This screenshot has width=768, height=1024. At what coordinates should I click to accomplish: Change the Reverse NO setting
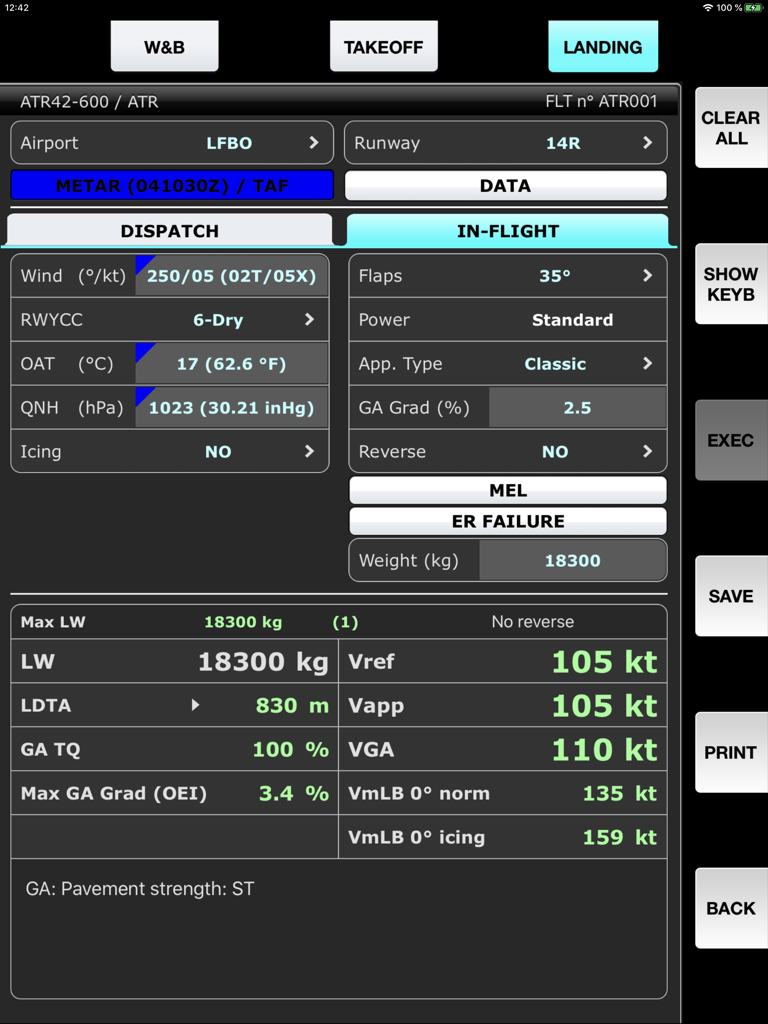pos(508,451)
